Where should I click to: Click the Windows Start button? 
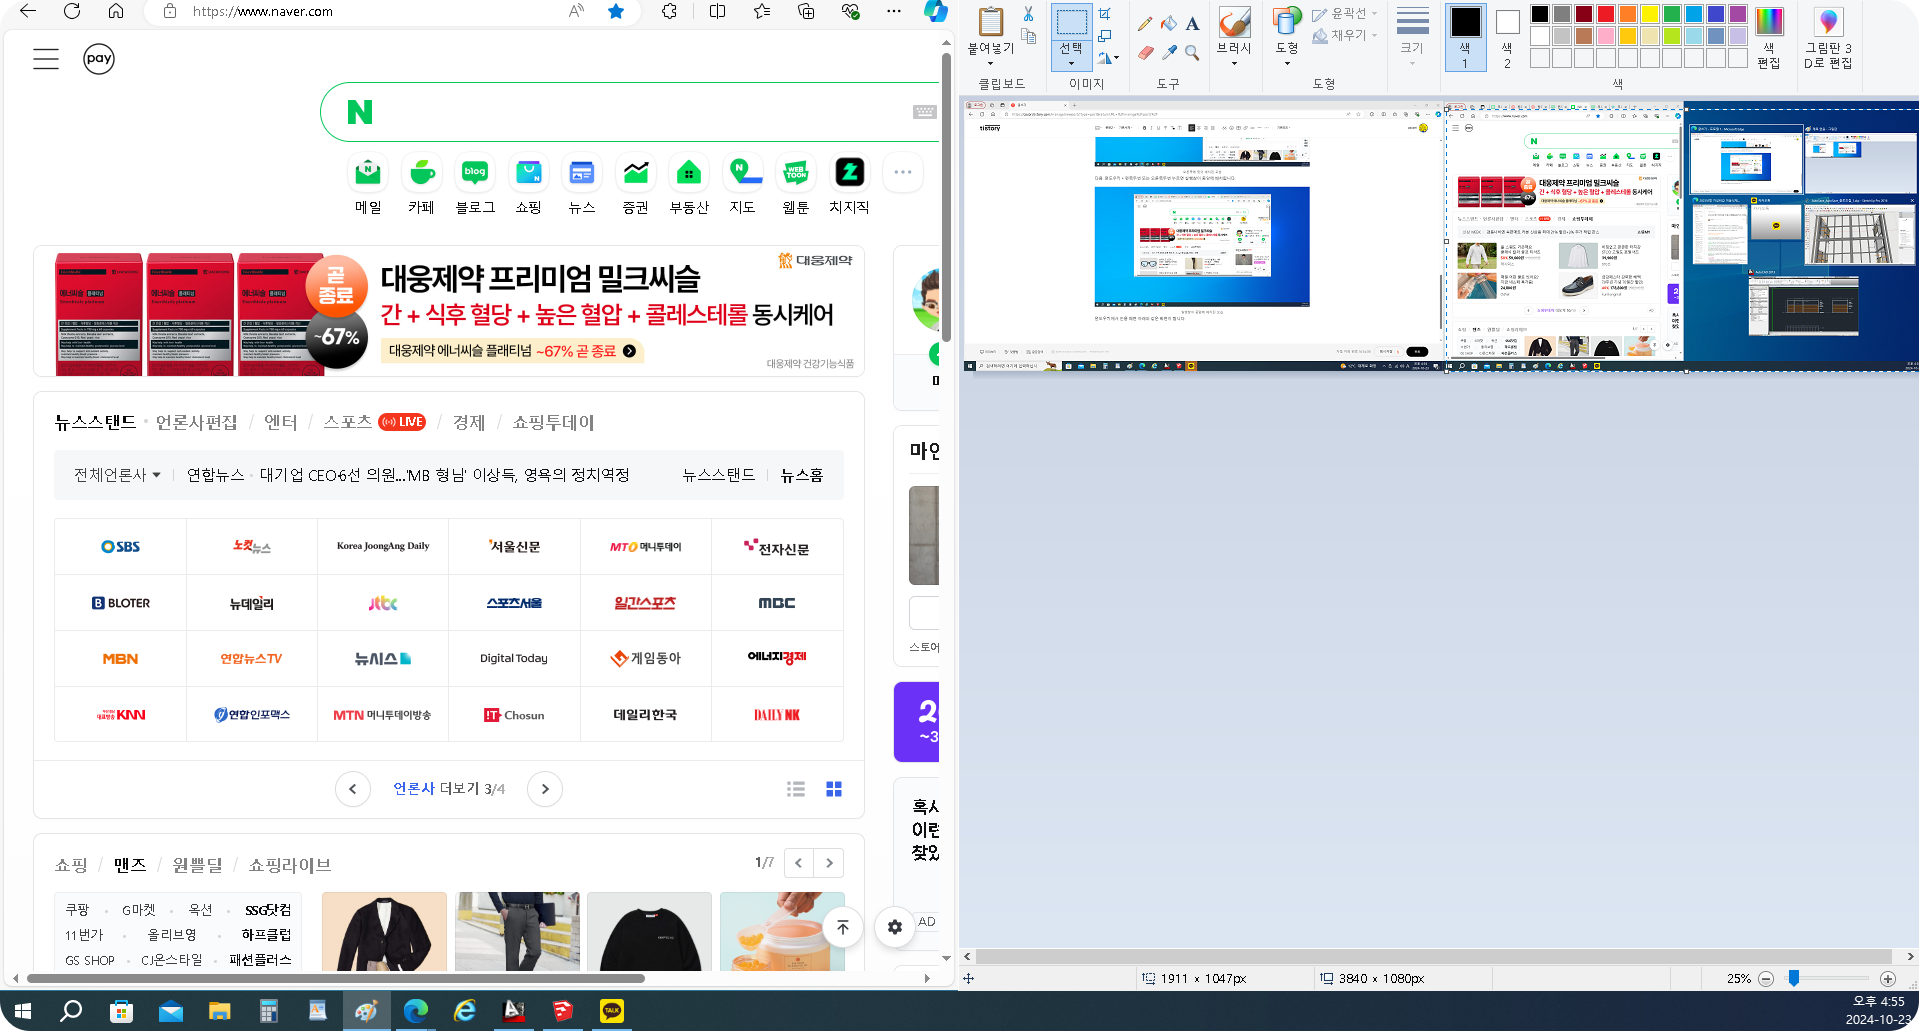click(x=23, y=1012)
